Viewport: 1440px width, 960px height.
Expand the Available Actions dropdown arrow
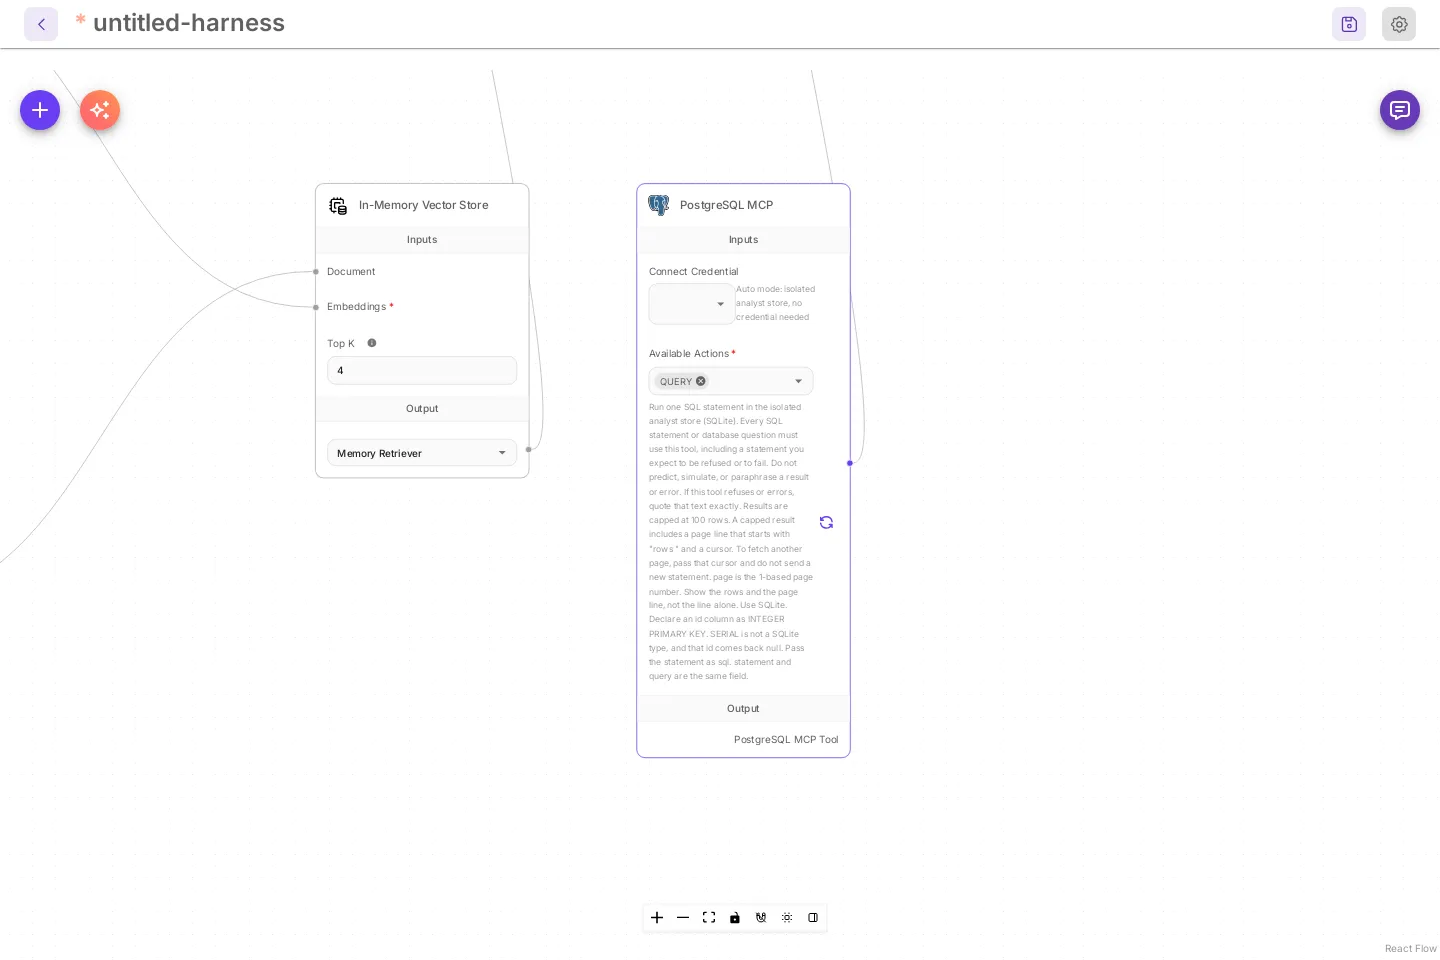click(798, 381)
